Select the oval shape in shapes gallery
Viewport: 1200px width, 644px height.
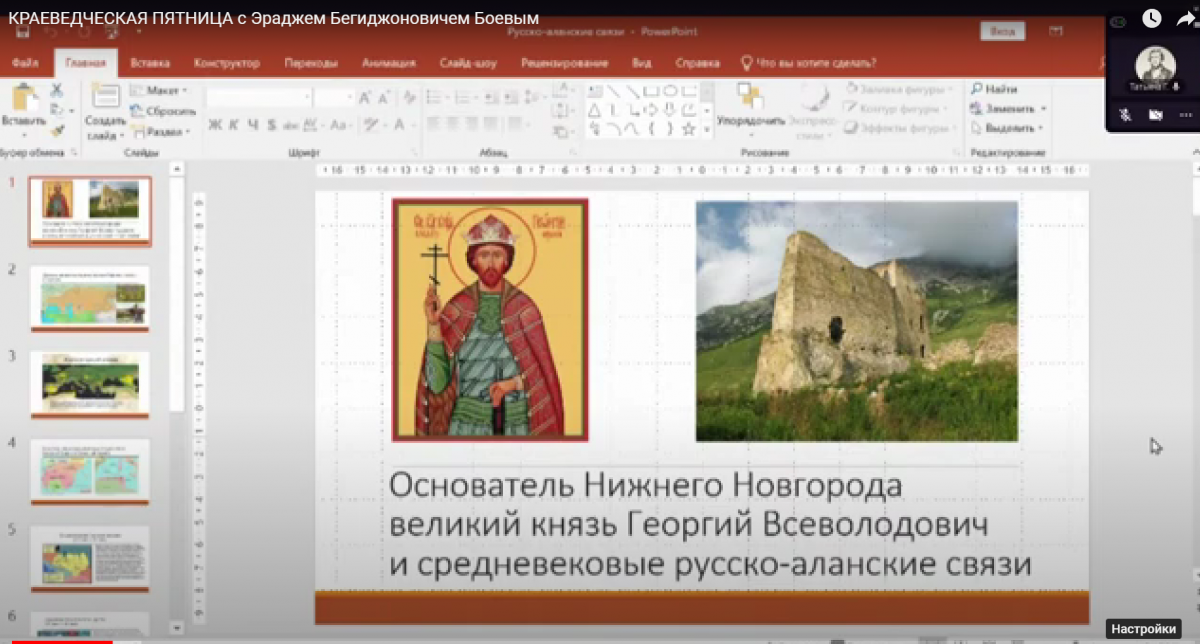pyautogui.click(x=671, y=91)
